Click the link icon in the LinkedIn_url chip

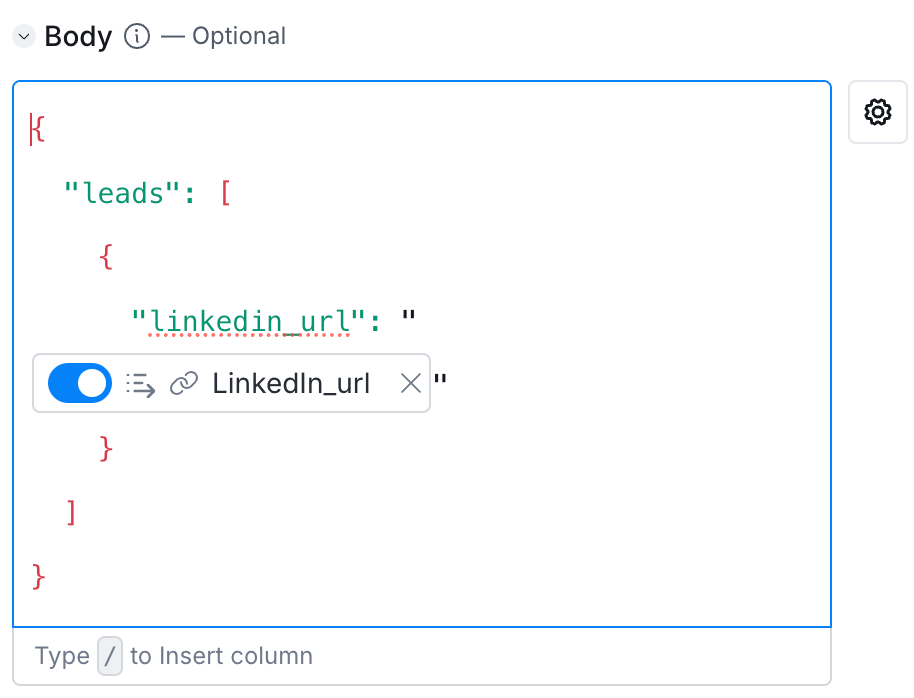(x=183, y=383)
